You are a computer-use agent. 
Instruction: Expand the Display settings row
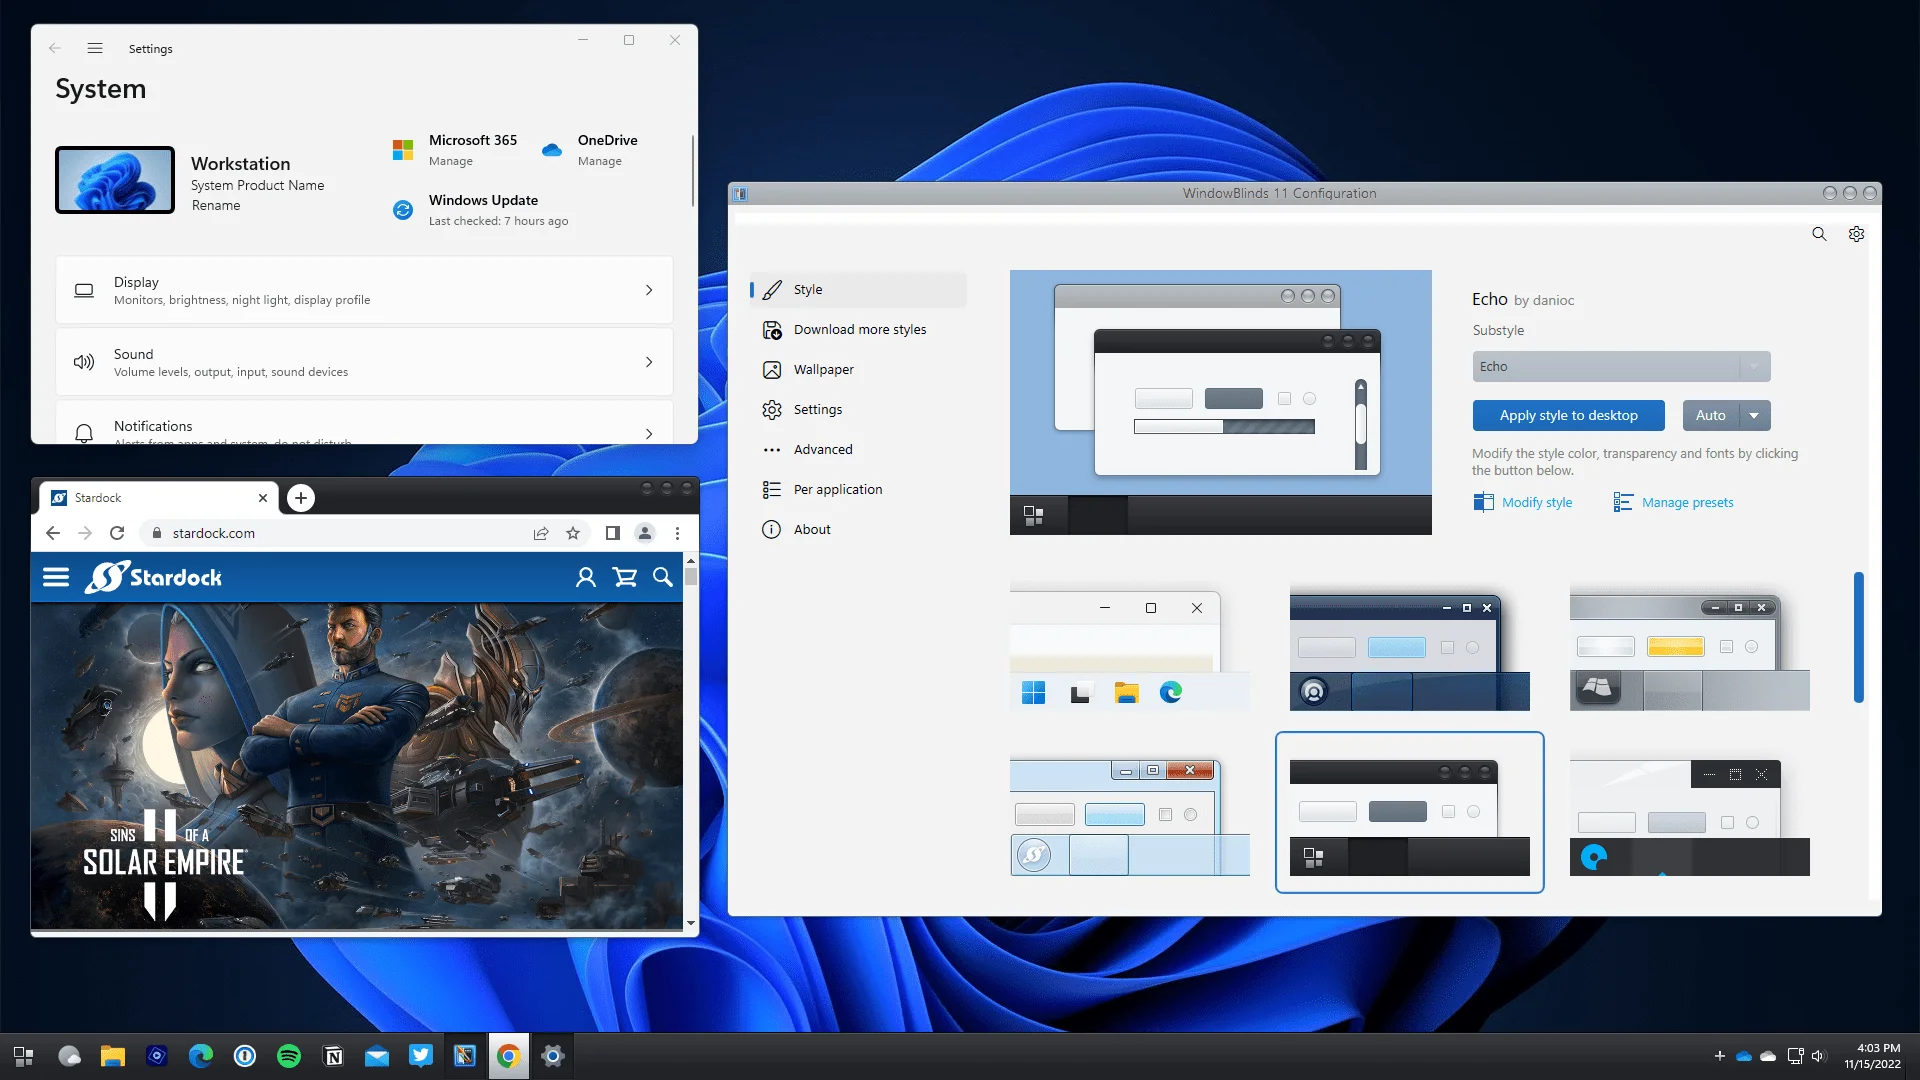pyautogui.click(x=649, y=290)
